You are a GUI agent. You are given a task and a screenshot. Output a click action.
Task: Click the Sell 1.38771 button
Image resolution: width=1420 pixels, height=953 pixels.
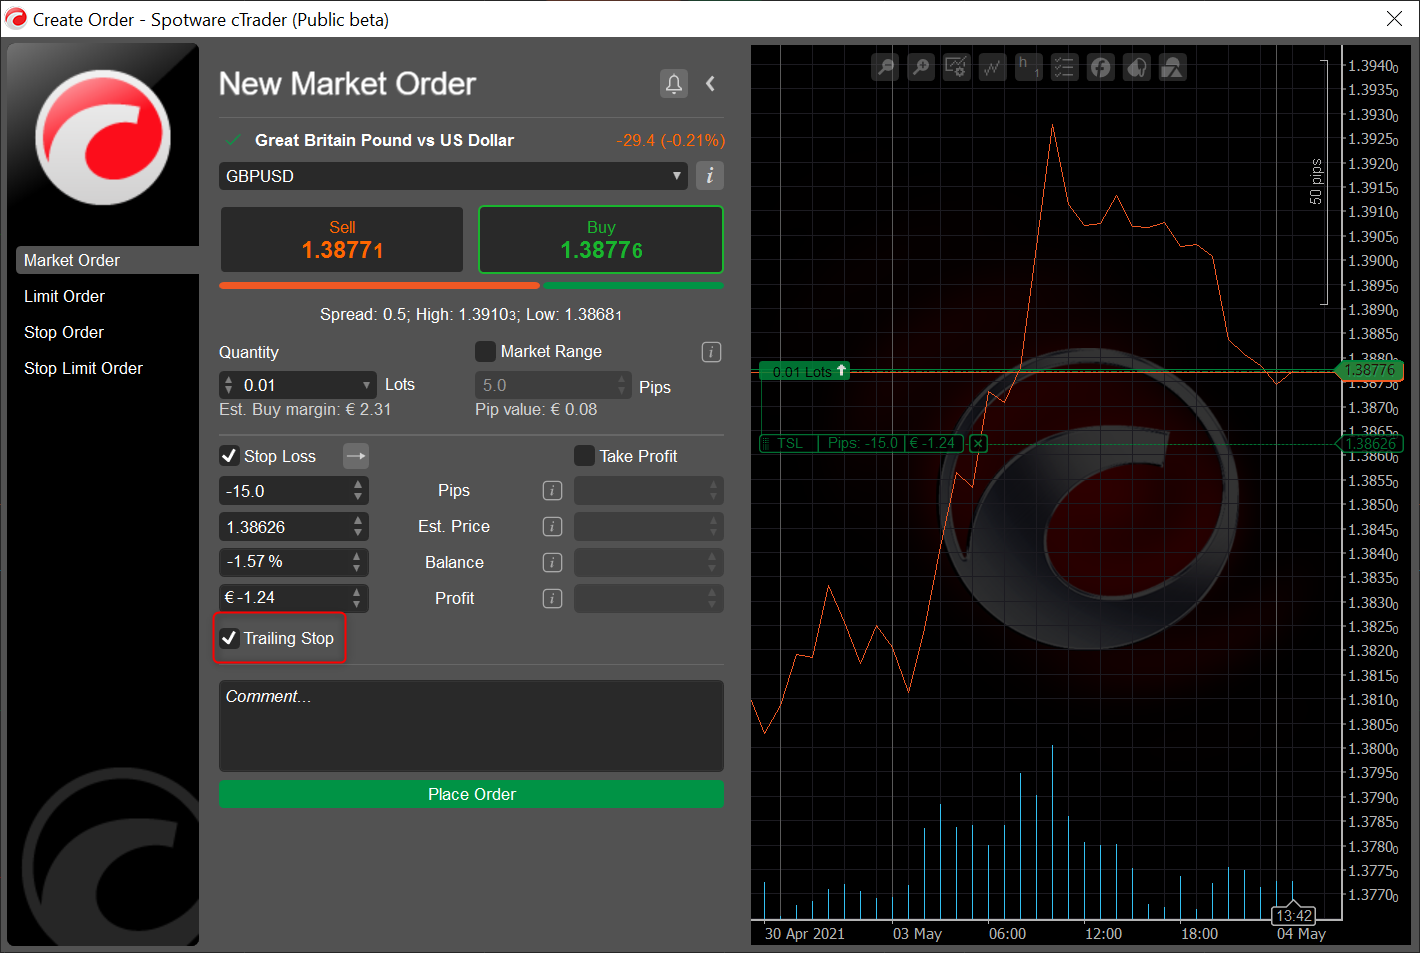[342, 240]
